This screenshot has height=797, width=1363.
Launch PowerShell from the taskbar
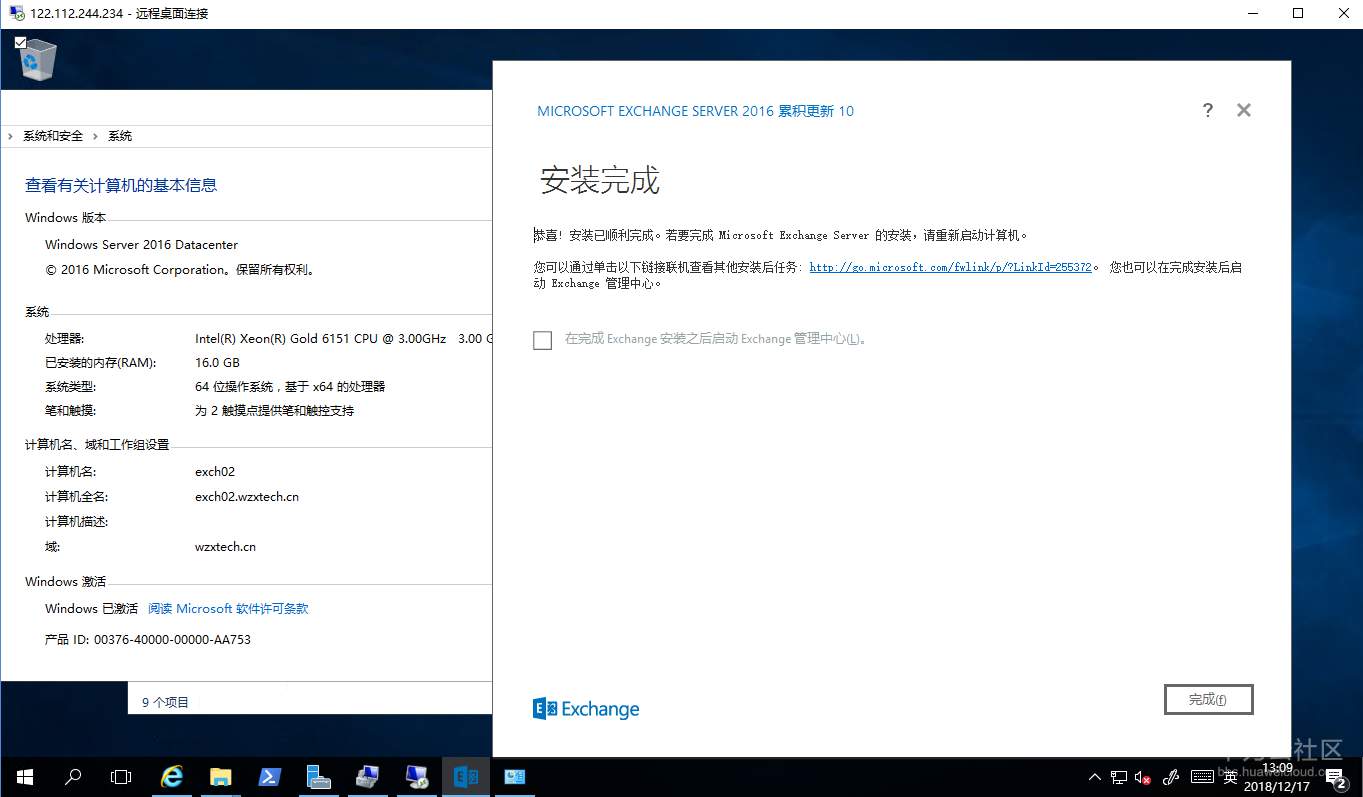tap(269, 776)
